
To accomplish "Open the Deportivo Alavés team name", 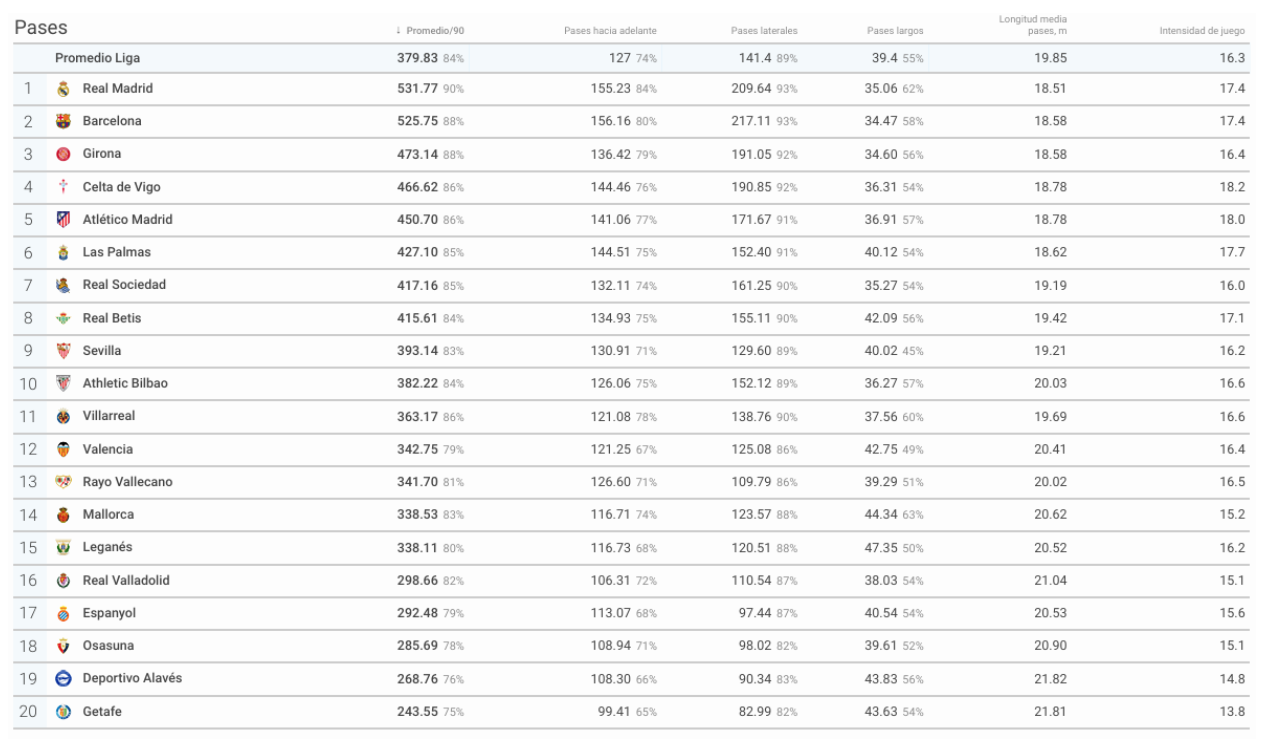I will tap(132, 678).
